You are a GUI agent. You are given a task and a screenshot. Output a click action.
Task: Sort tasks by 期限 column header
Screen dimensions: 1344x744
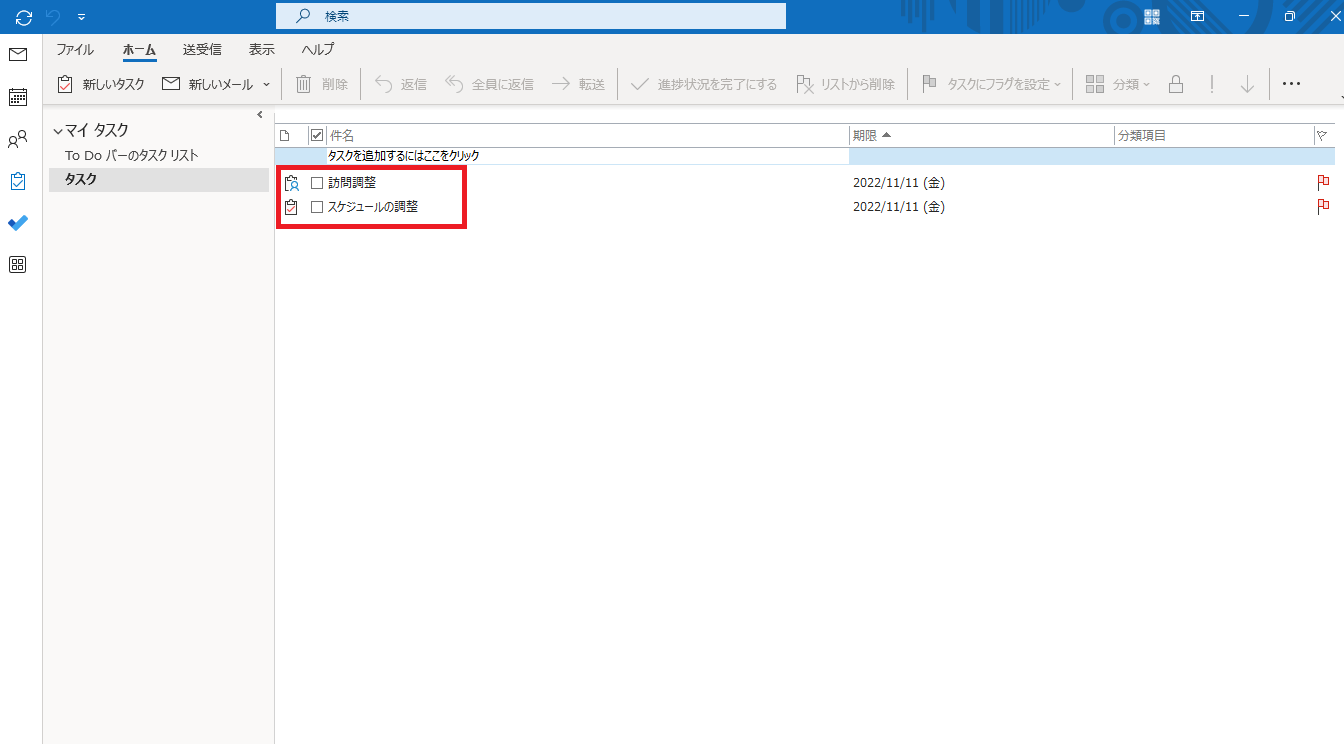click(x=980, y=135)
